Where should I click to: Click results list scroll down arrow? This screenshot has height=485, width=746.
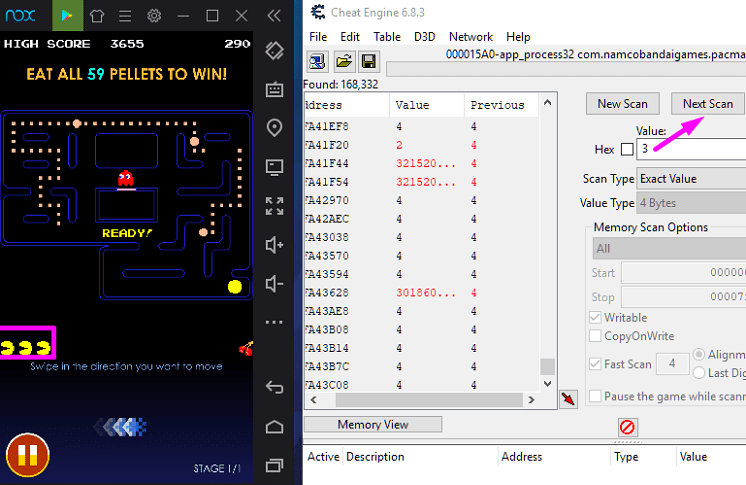pos(548,384)
